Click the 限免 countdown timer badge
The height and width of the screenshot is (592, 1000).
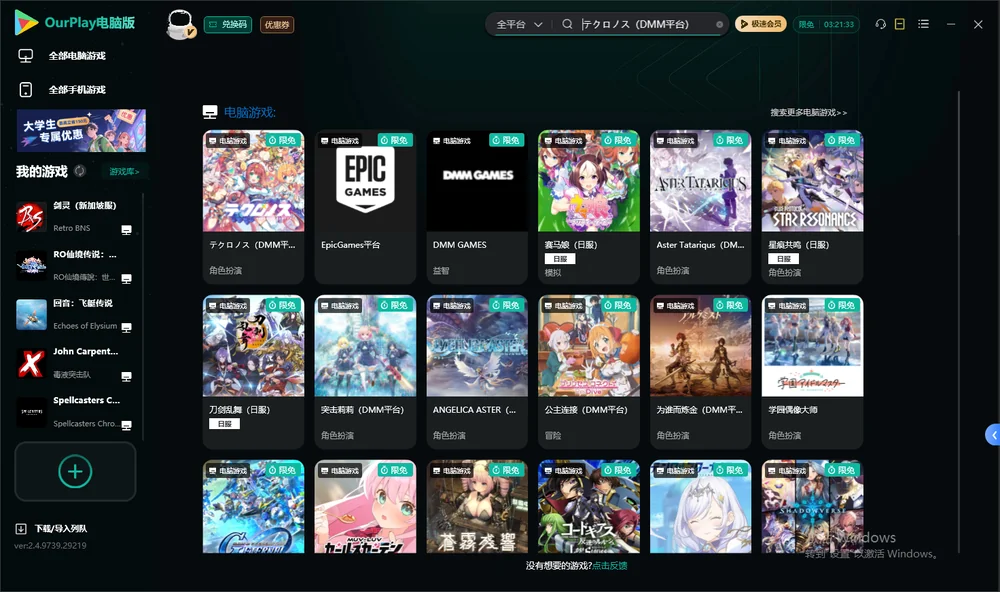click(x=826, y=24)
